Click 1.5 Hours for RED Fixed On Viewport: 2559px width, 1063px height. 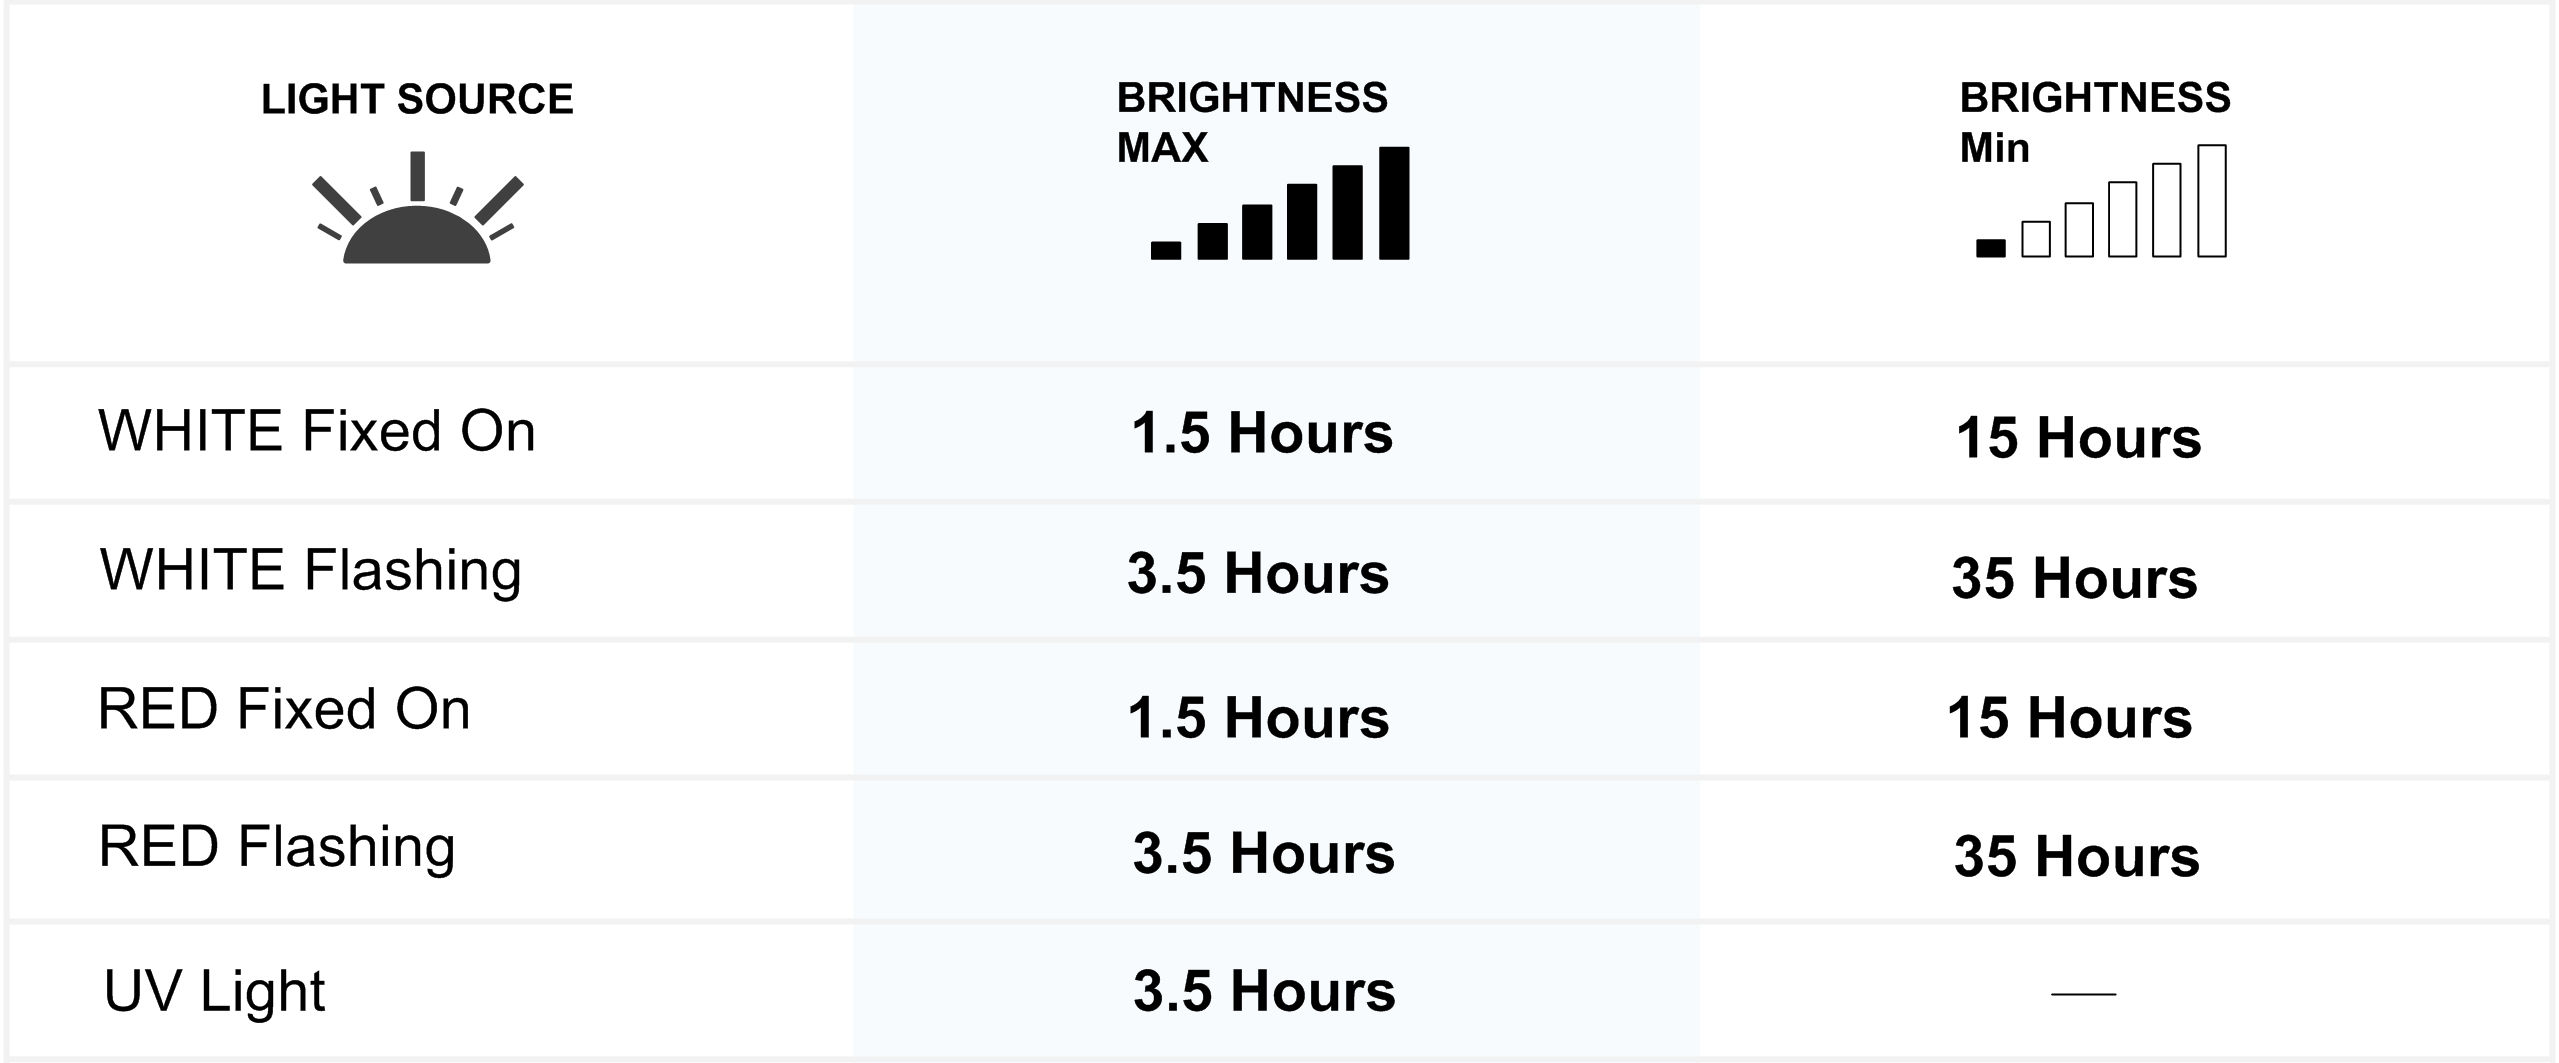1258,718
